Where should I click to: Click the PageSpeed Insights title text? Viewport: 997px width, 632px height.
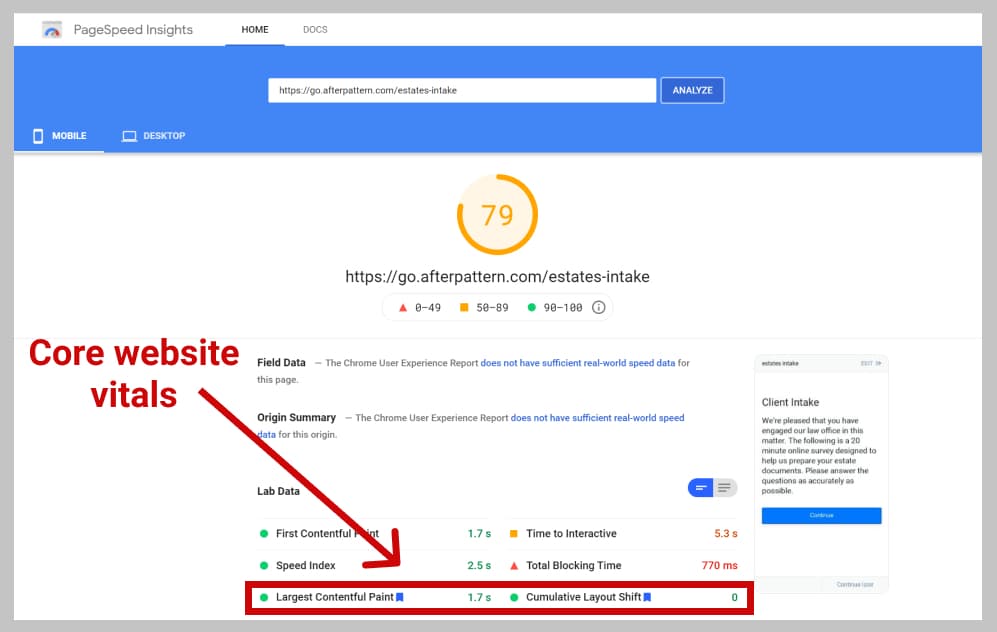[x=133, y=29]
